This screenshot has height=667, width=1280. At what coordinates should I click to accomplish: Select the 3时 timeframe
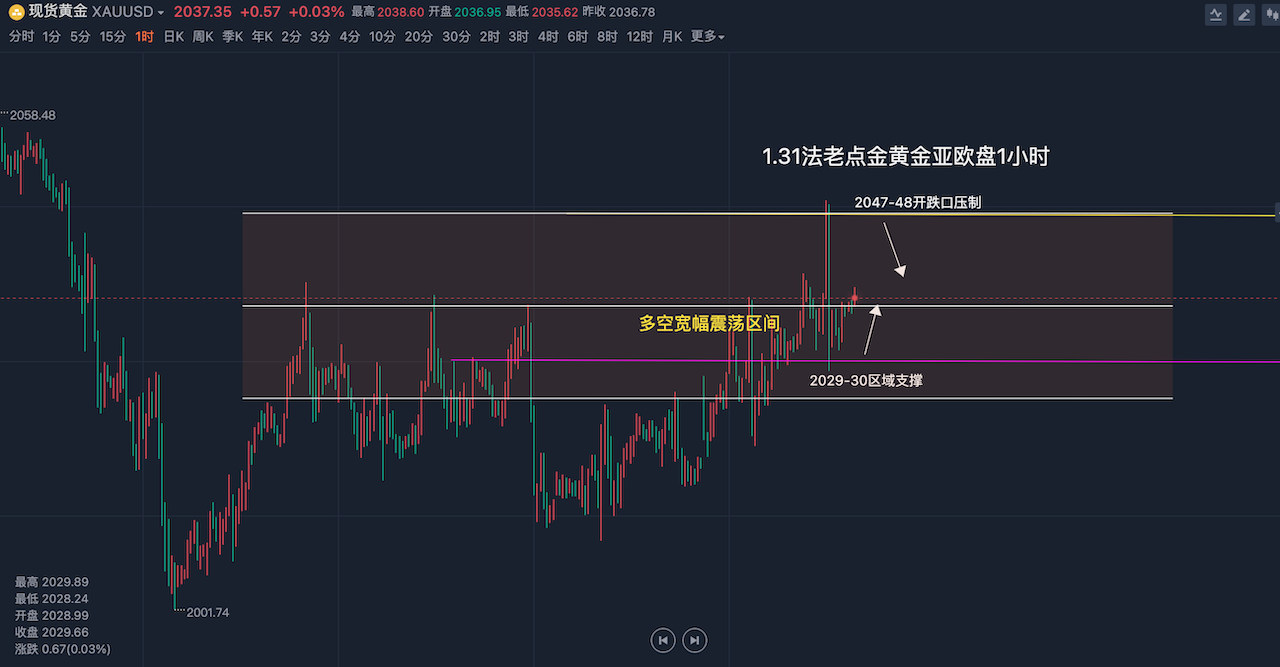point(519,36)
